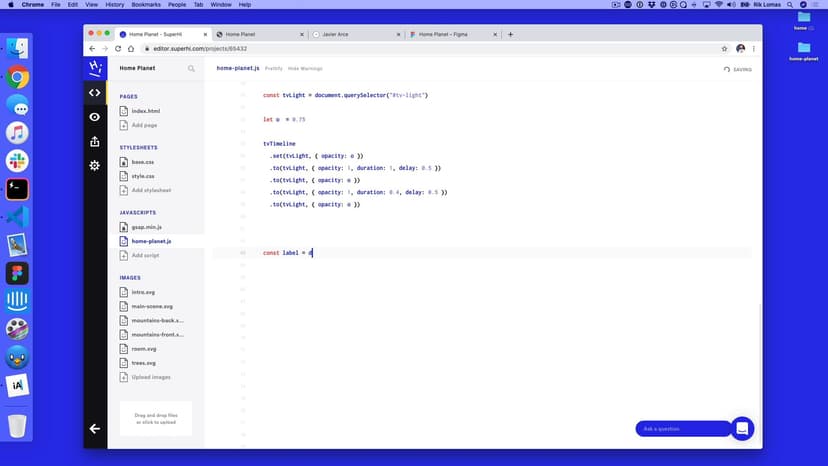This screenshot has width=828, height=466.
Task: Click the search icon beside Home Planet
Action: tap(191, 69)
